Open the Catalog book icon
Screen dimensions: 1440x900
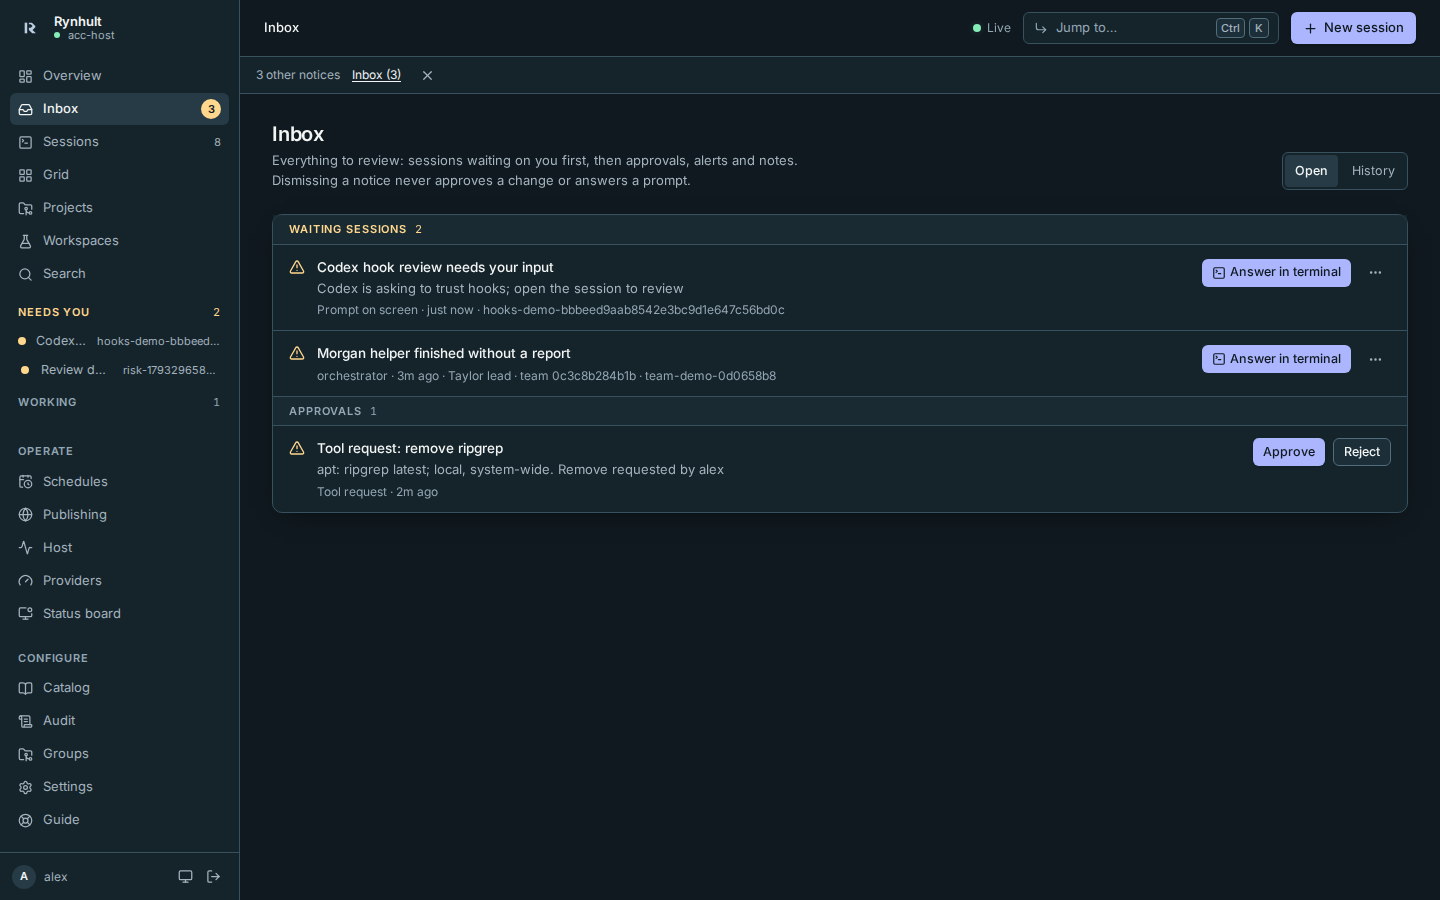click(x=25, y=688)
